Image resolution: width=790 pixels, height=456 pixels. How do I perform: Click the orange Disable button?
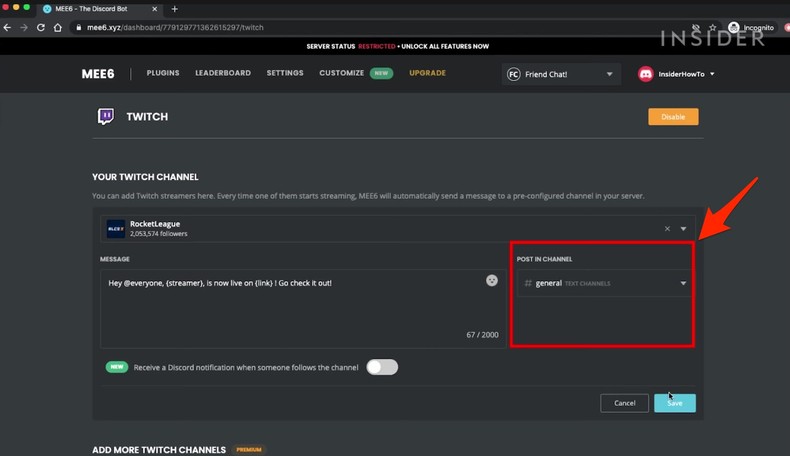tap(673, 117)
